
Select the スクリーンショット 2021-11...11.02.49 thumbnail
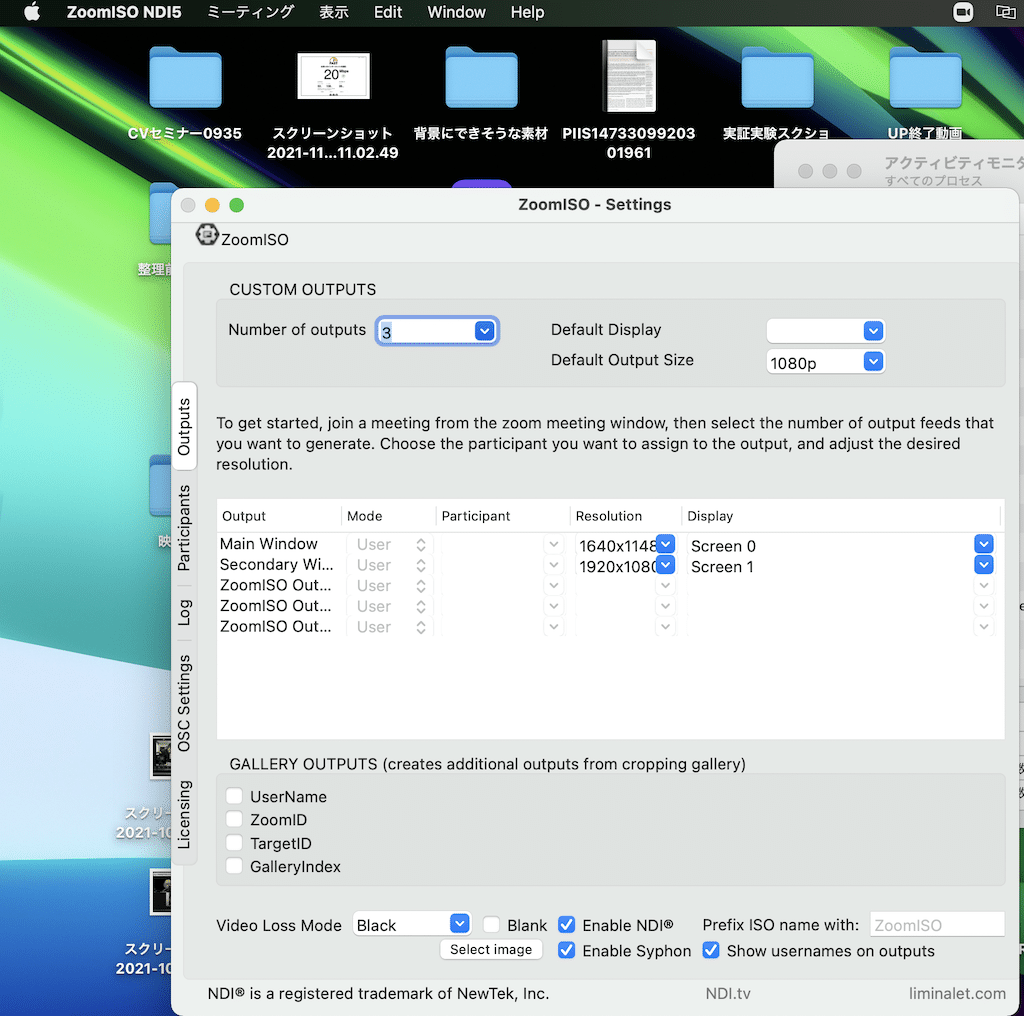(x=333, y=76)
